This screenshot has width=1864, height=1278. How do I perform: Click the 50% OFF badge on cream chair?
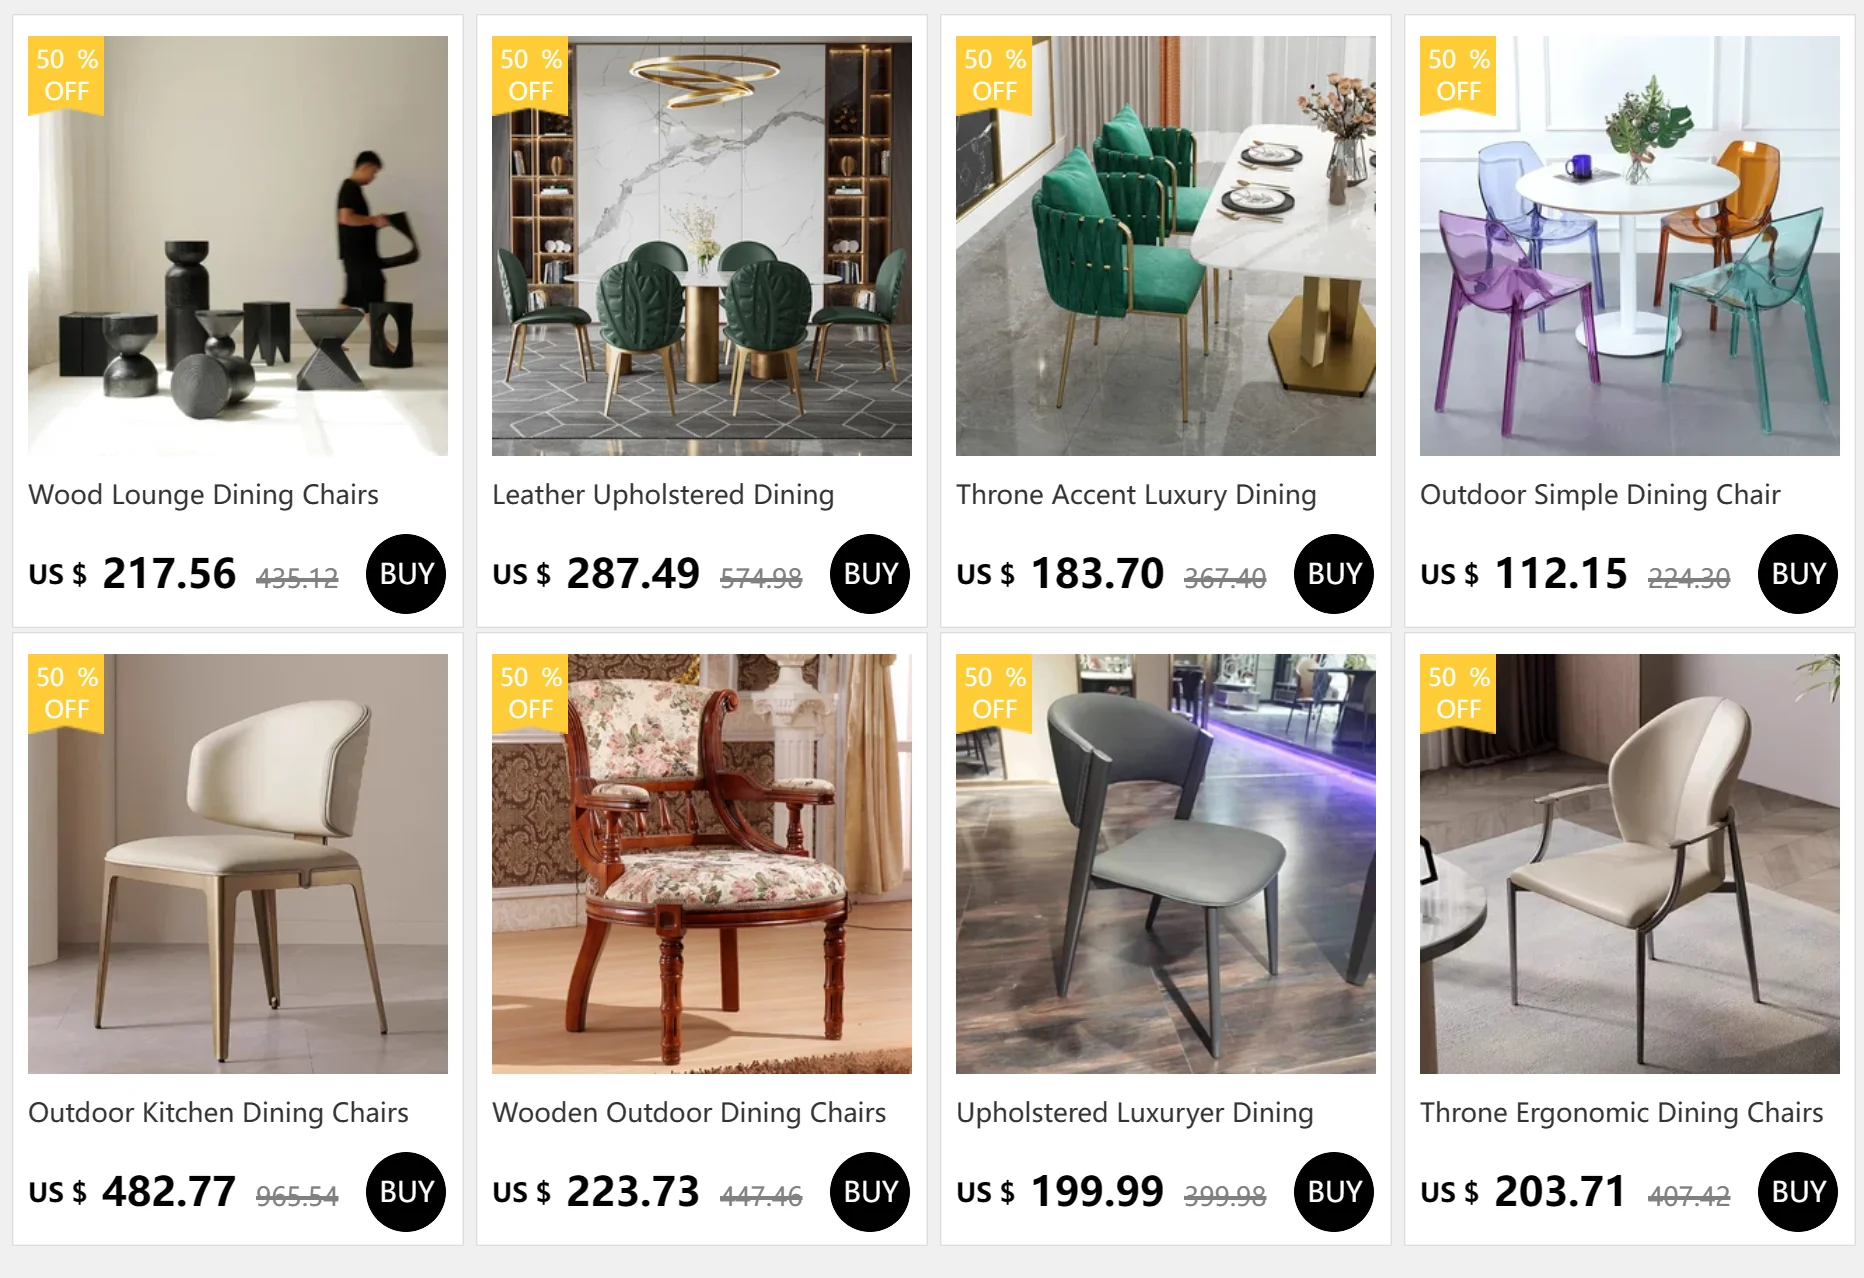click(x=66, y=693)
